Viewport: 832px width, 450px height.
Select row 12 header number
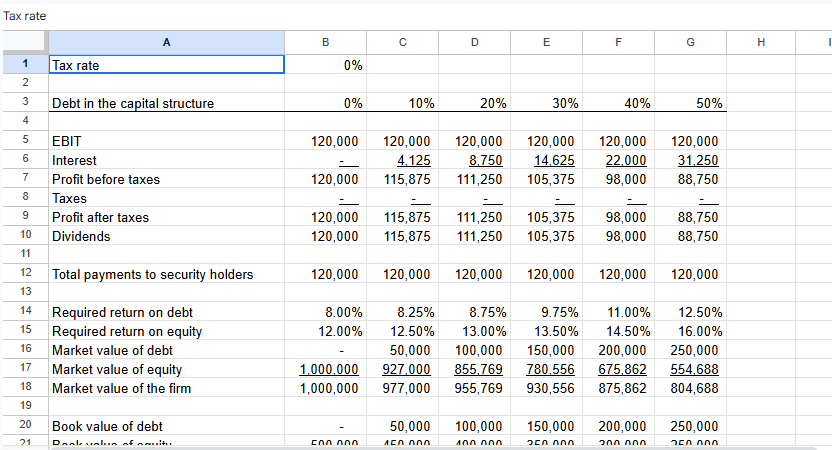[24, 273]
